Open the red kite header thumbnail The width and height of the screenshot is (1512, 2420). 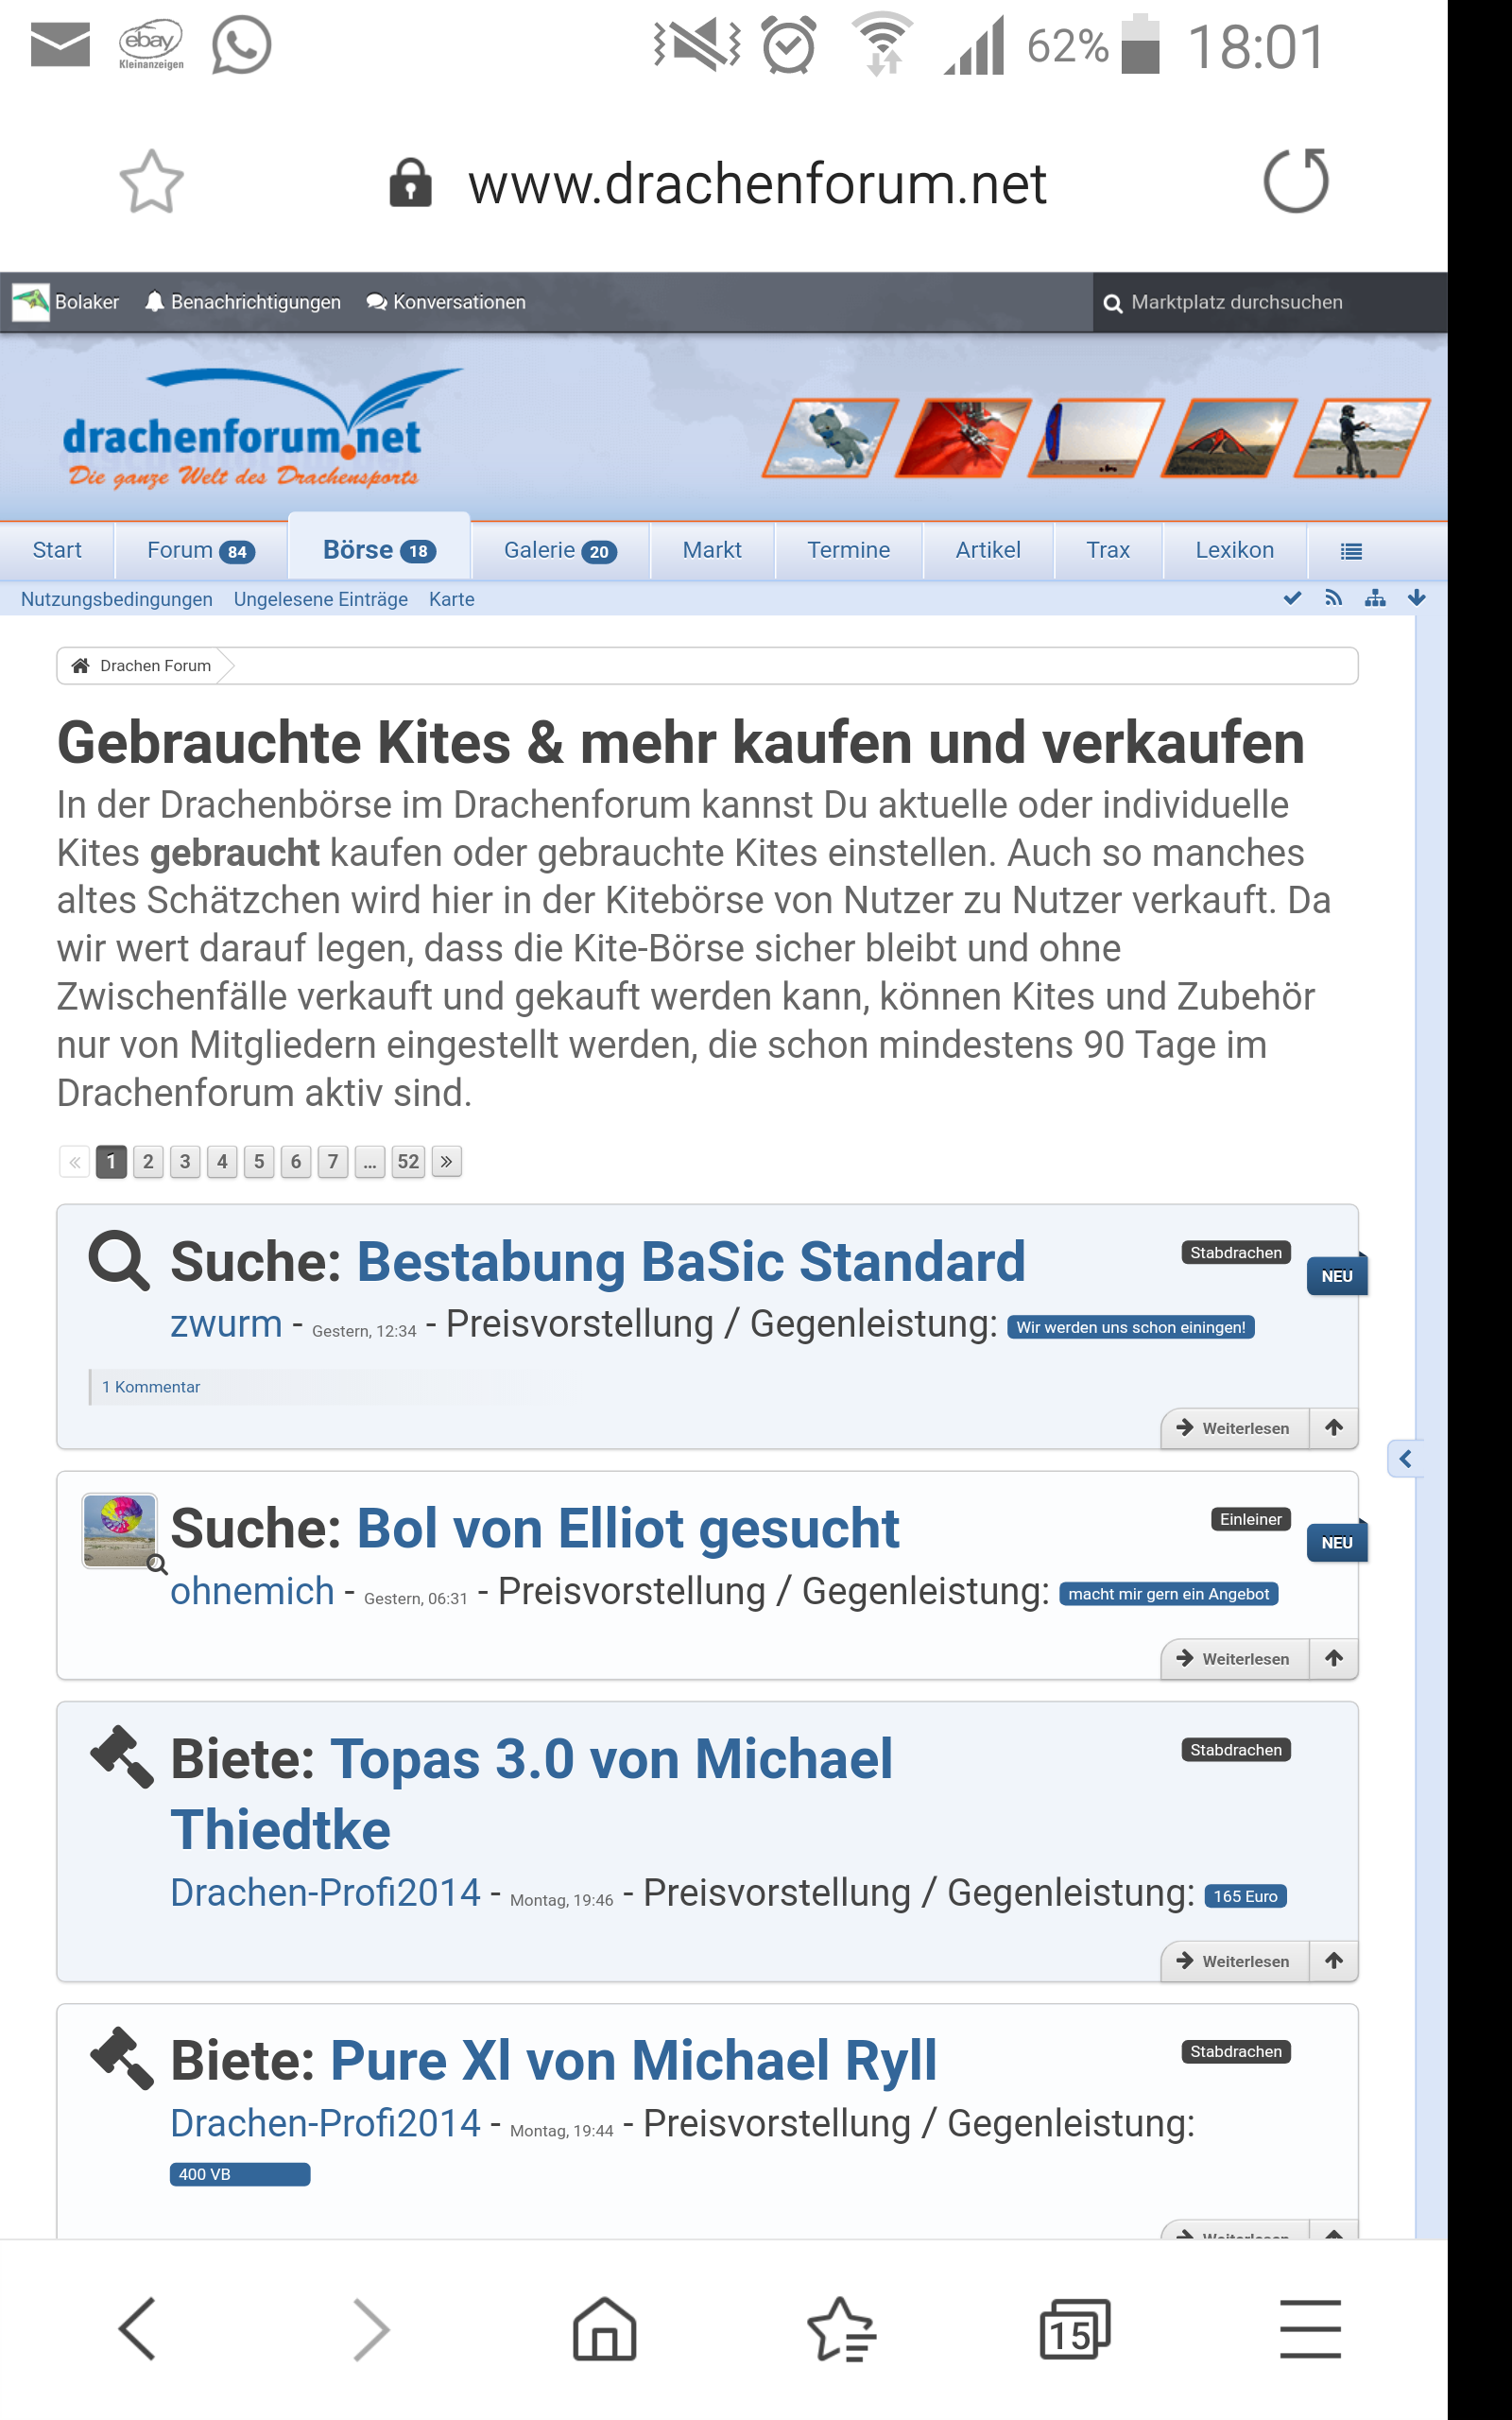[962, 437]
